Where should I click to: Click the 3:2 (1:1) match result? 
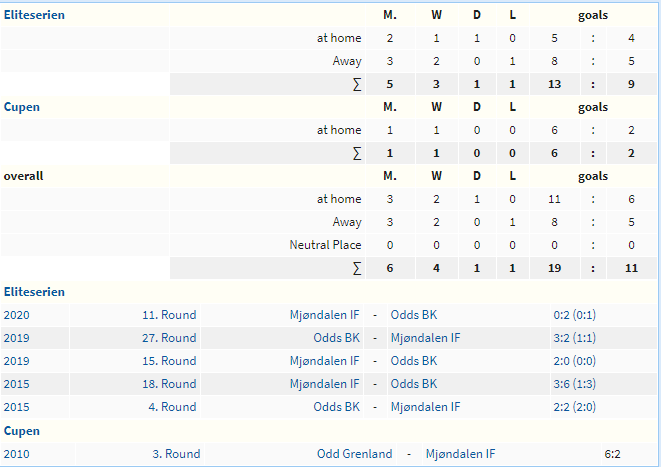coord(575,338)
